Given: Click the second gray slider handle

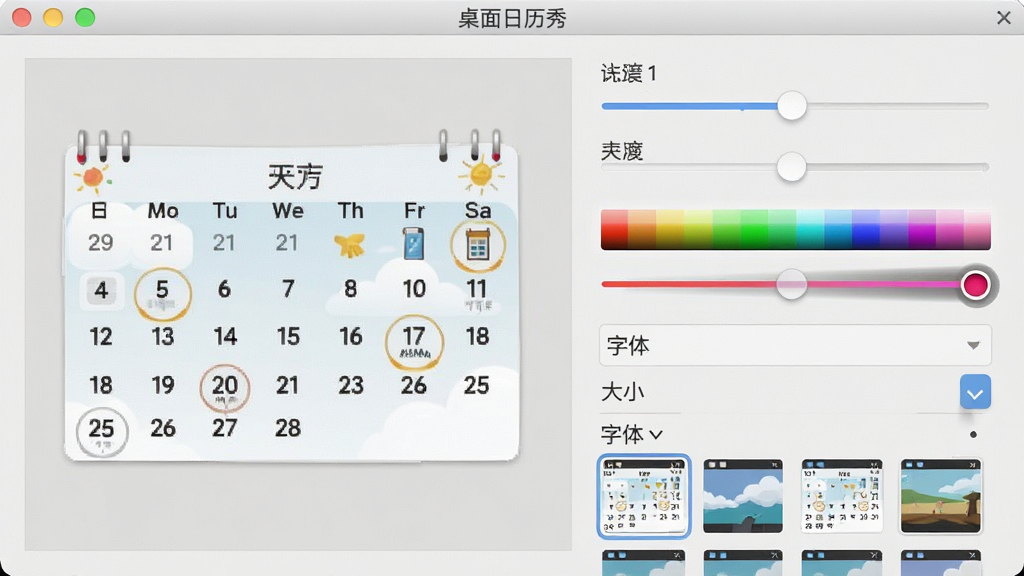Looking at the screenshot, I should pyautogui.click(x=792, y=167).
